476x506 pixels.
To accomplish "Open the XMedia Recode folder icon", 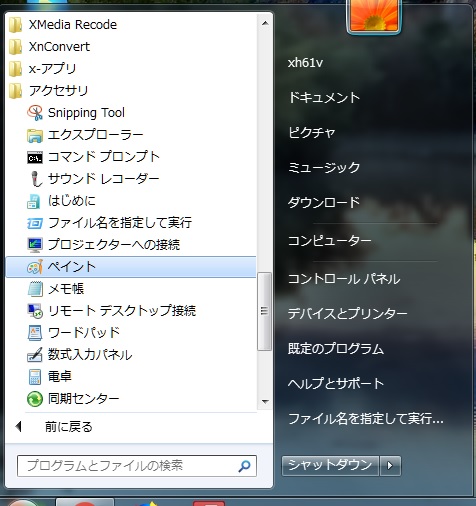I will [x=15, y=25].
